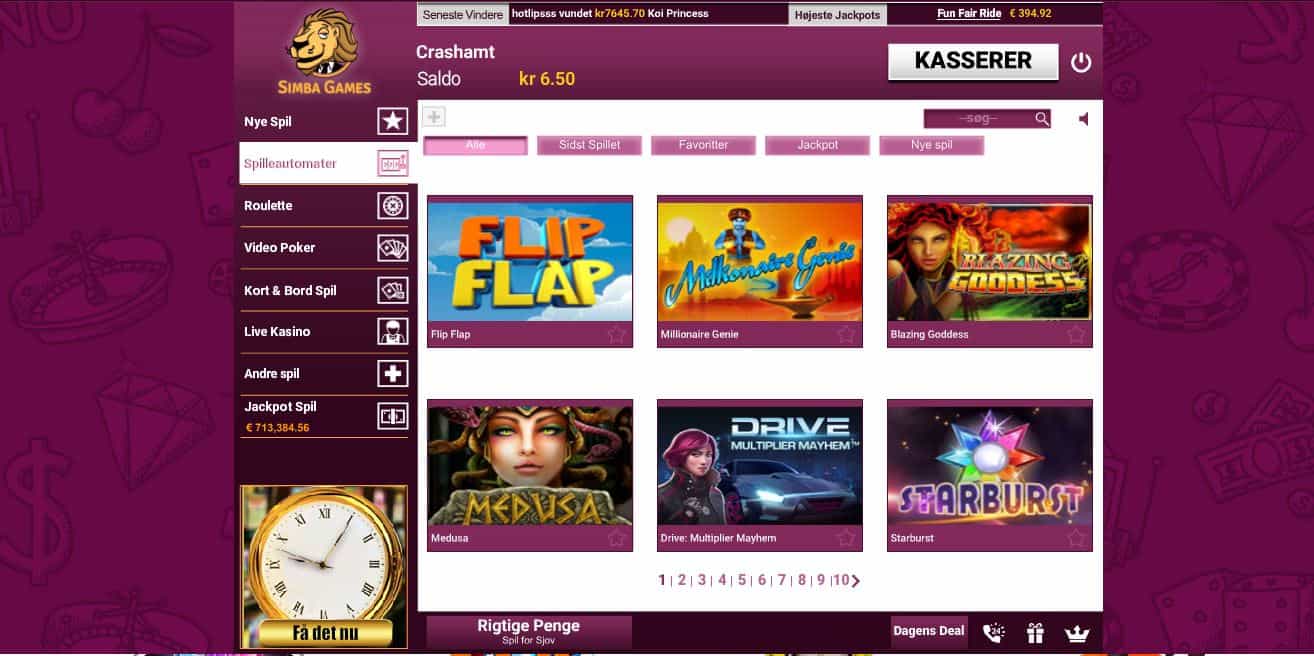Go to page 5 of games

[x=742, y=580]
